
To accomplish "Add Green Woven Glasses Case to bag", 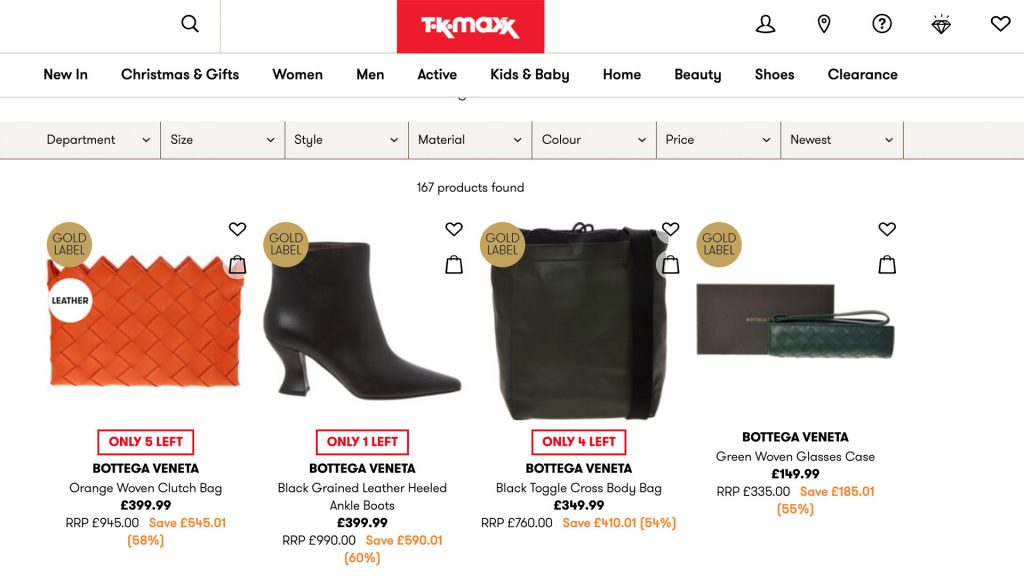I will click(x=887, y=264).
